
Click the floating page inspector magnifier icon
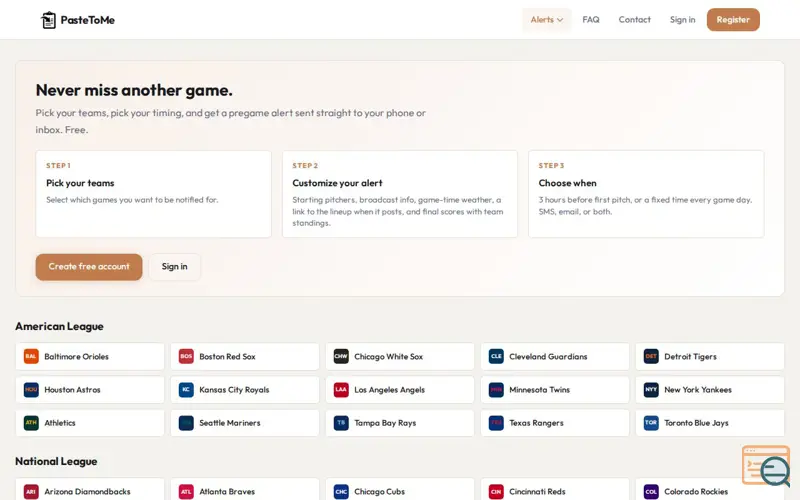click(x=766, y=465)
